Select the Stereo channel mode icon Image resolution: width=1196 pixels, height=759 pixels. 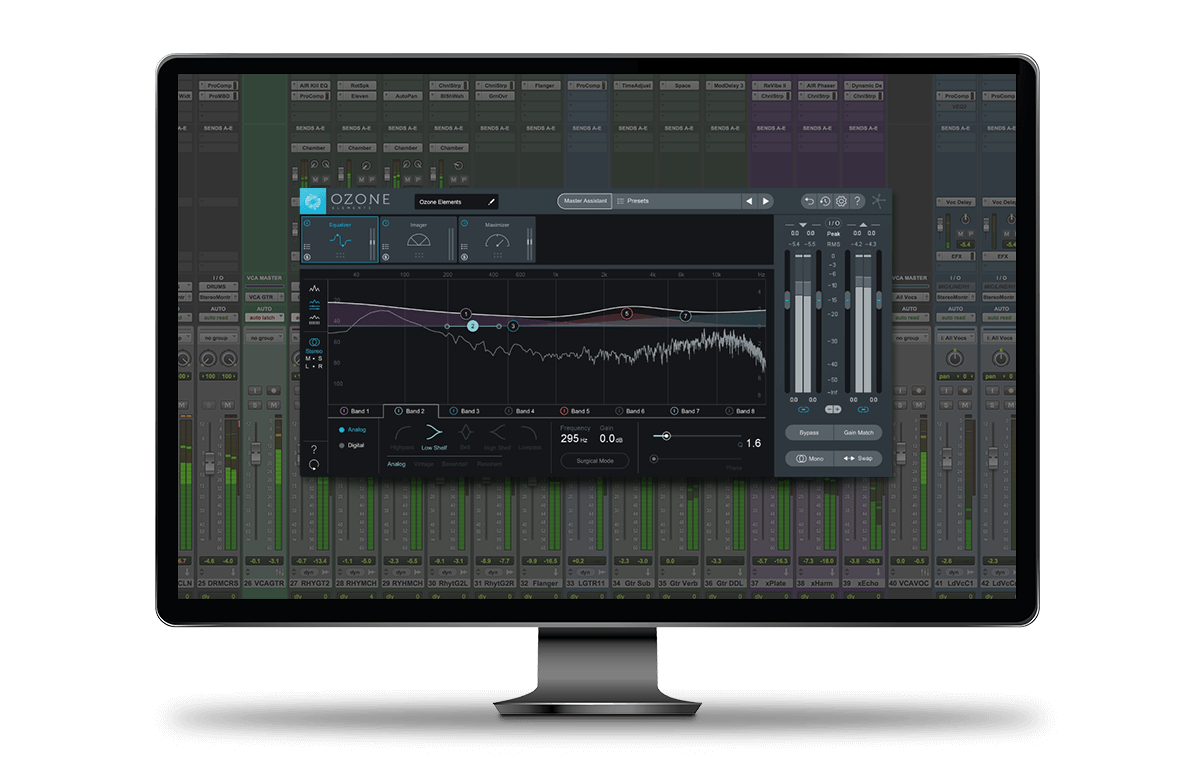click(314, 343)
